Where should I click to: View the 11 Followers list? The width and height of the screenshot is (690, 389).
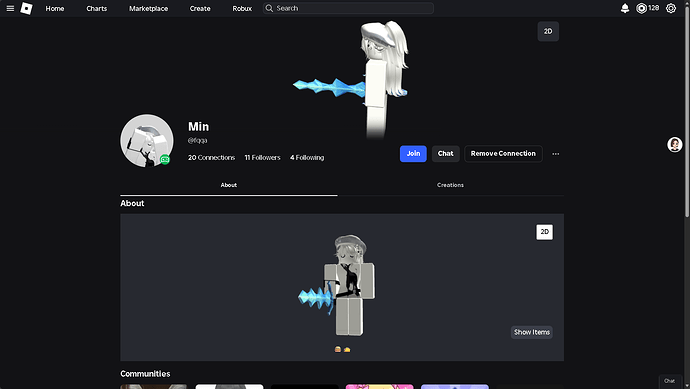(262, 158)
